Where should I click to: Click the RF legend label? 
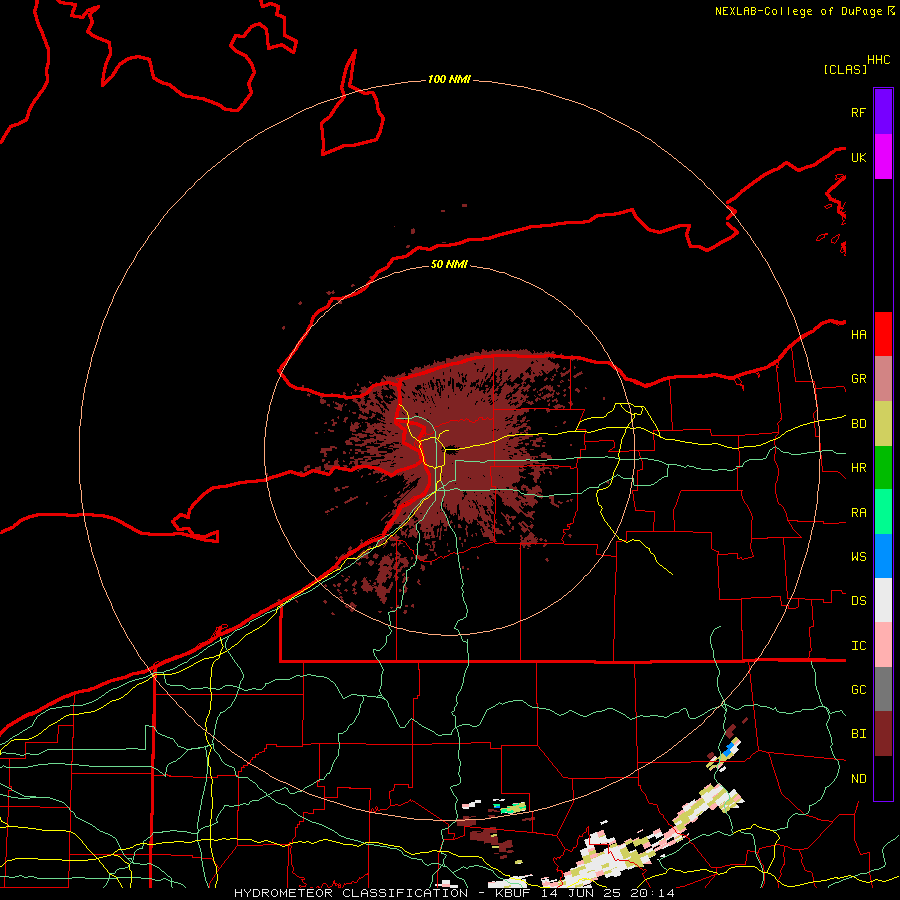pyautogui.click(x=858, y=112)
